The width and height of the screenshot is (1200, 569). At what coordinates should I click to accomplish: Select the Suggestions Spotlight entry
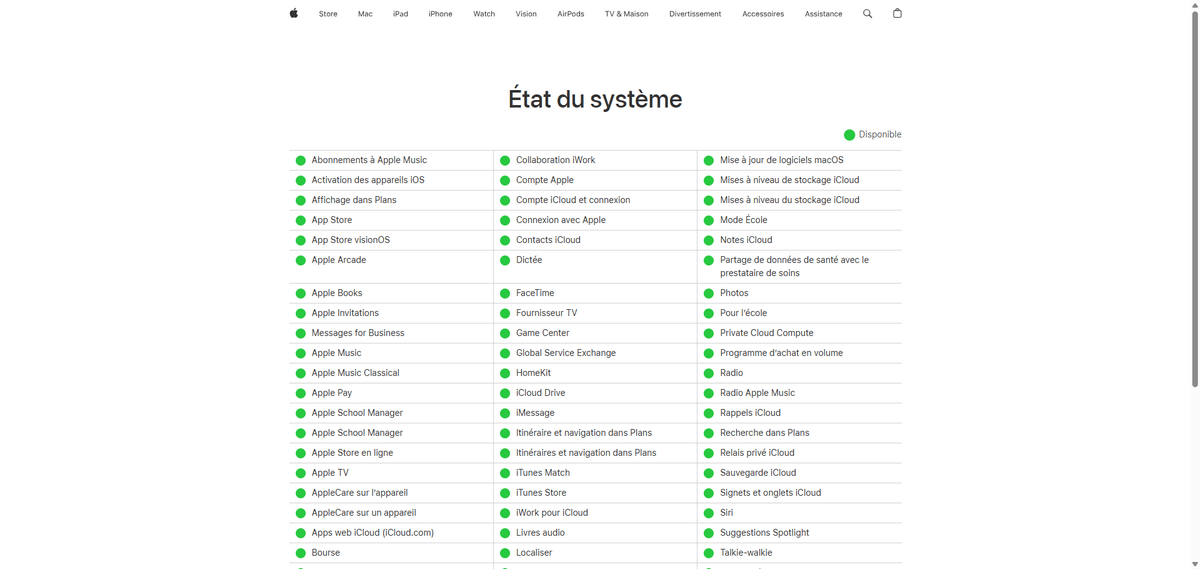[765, 533]
